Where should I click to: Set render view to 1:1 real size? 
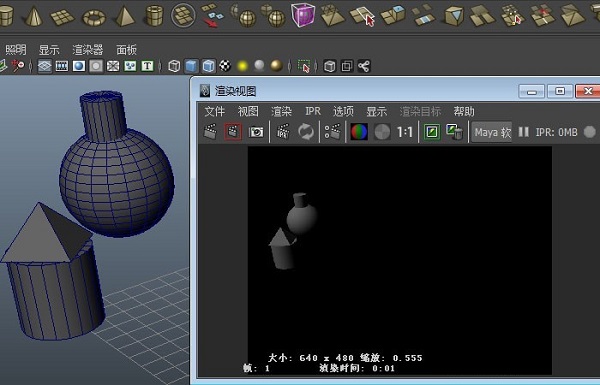tap(404, 132)
